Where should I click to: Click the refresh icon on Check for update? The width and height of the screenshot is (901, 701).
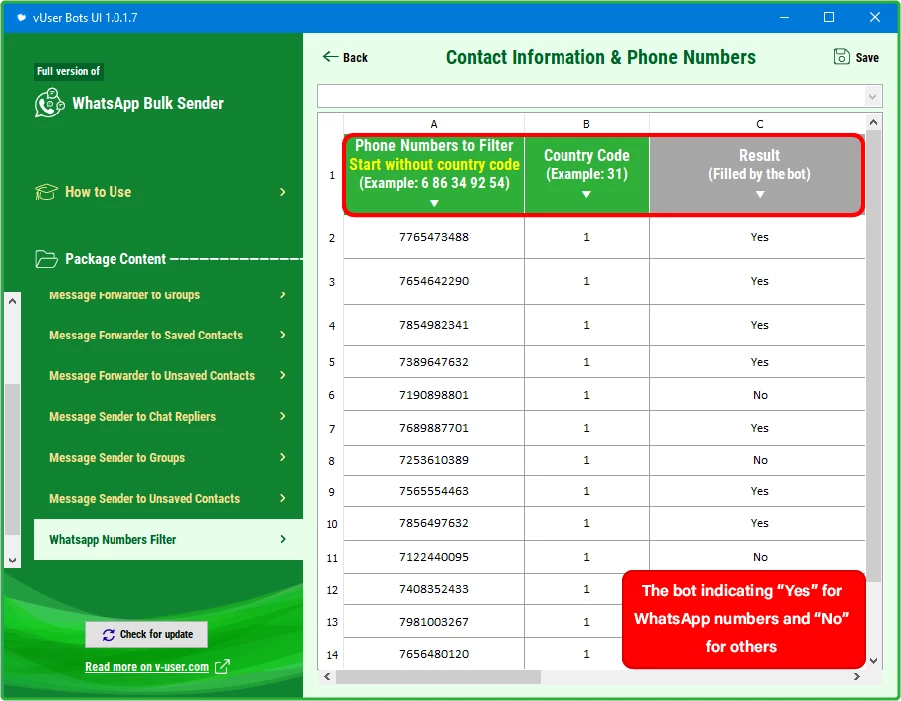click(x=109, y=635)
